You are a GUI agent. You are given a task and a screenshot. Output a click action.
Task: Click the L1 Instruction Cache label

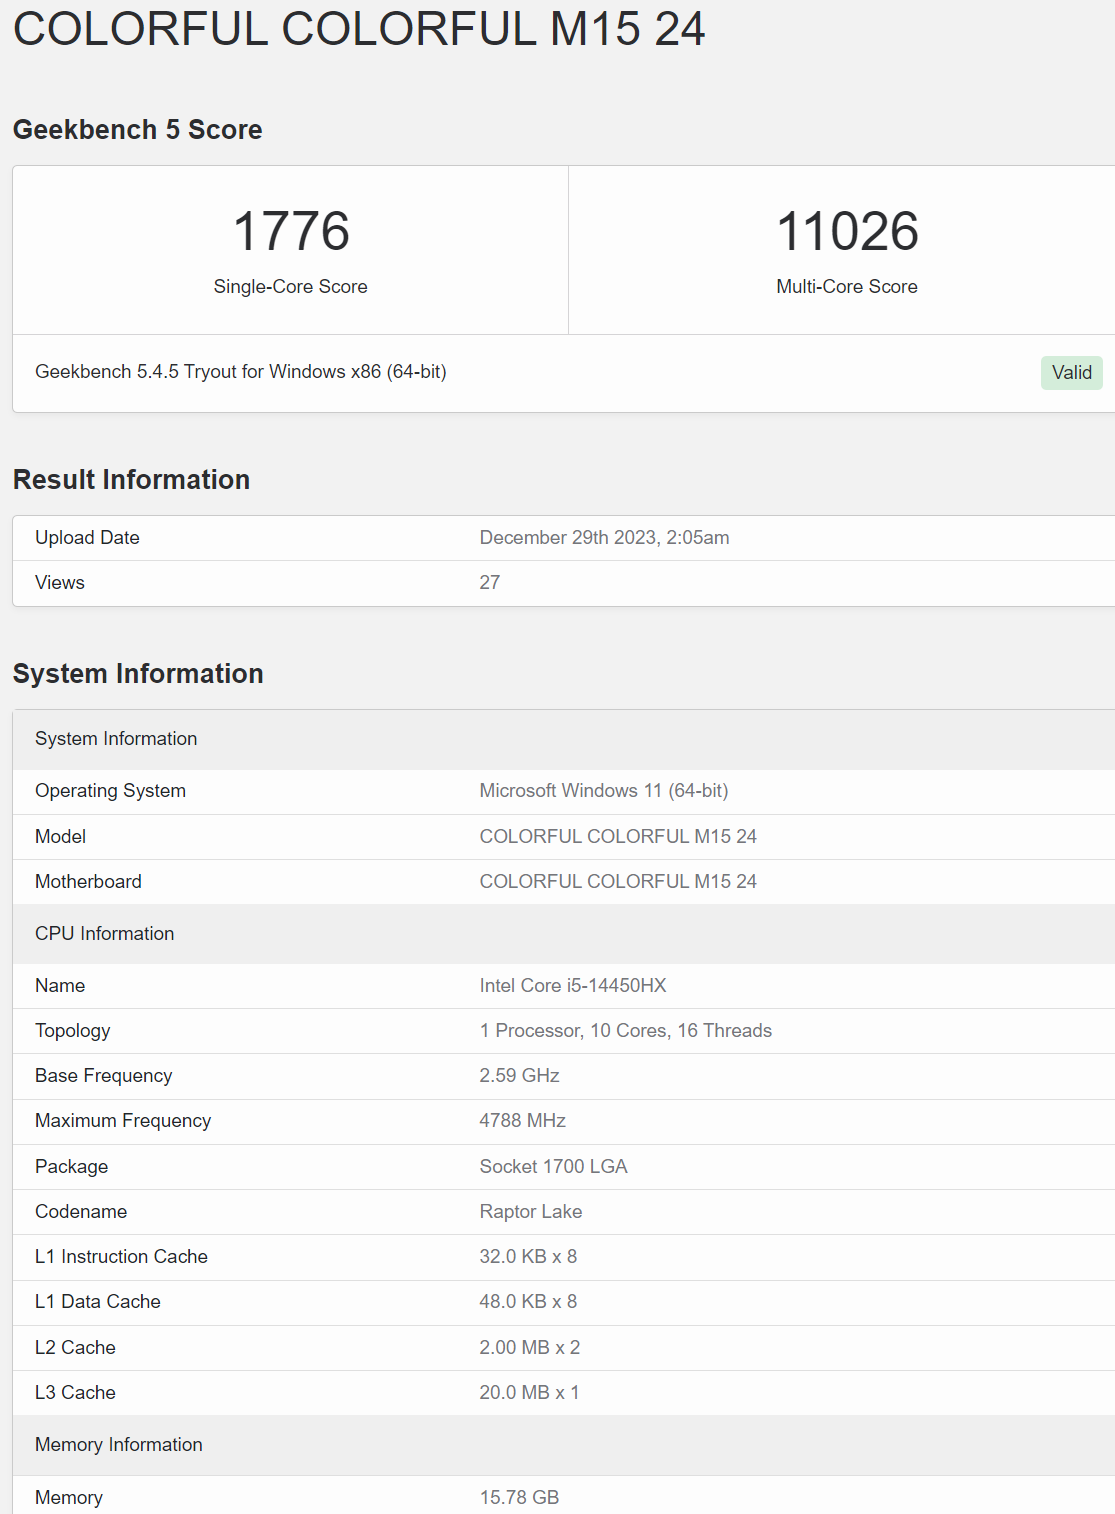(122, 1257)
